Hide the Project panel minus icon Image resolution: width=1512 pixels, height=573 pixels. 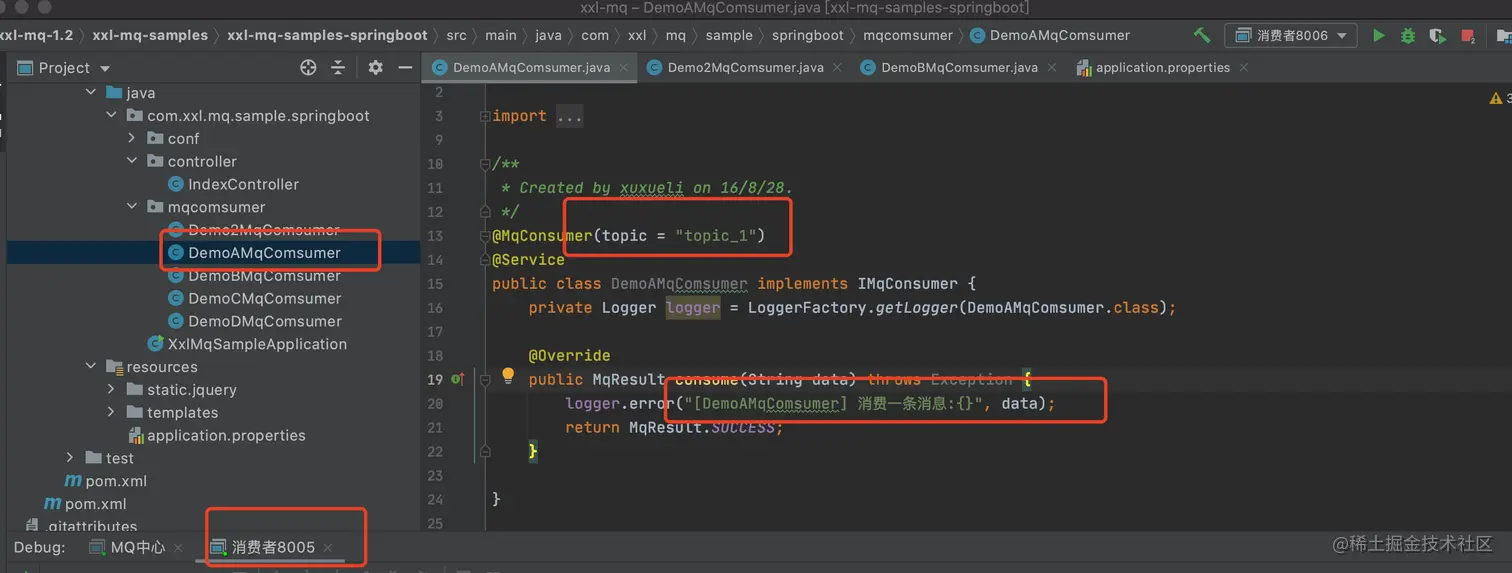405,67
